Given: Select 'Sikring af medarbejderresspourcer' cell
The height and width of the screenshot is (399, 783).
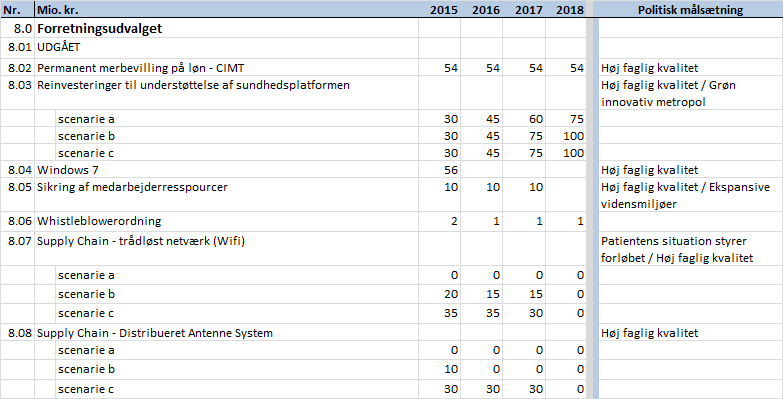Looking at the screenshot, I should [226, 195].
